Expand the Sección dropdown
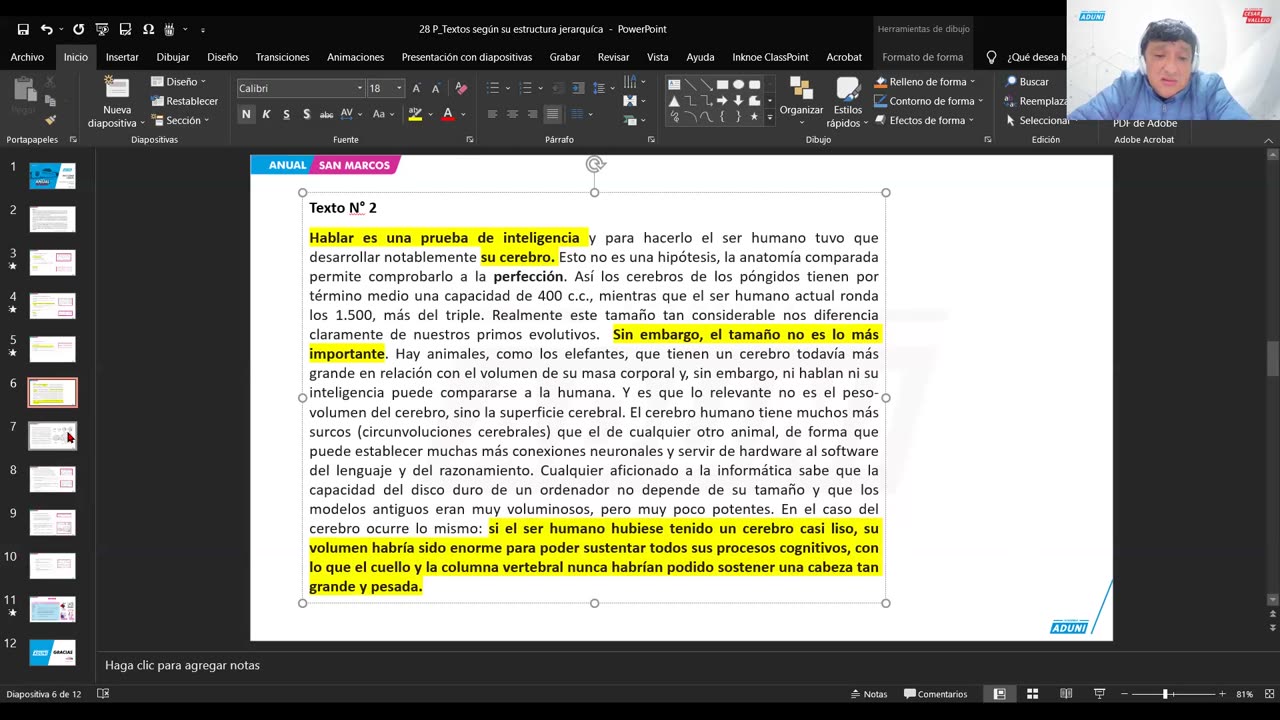Screen dimensions: 1280x720 coord(180,120)
